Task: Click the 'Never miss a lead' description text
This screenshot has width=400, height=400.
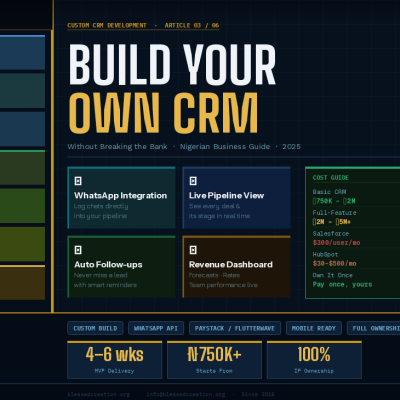Action: [x=101, y=275]
